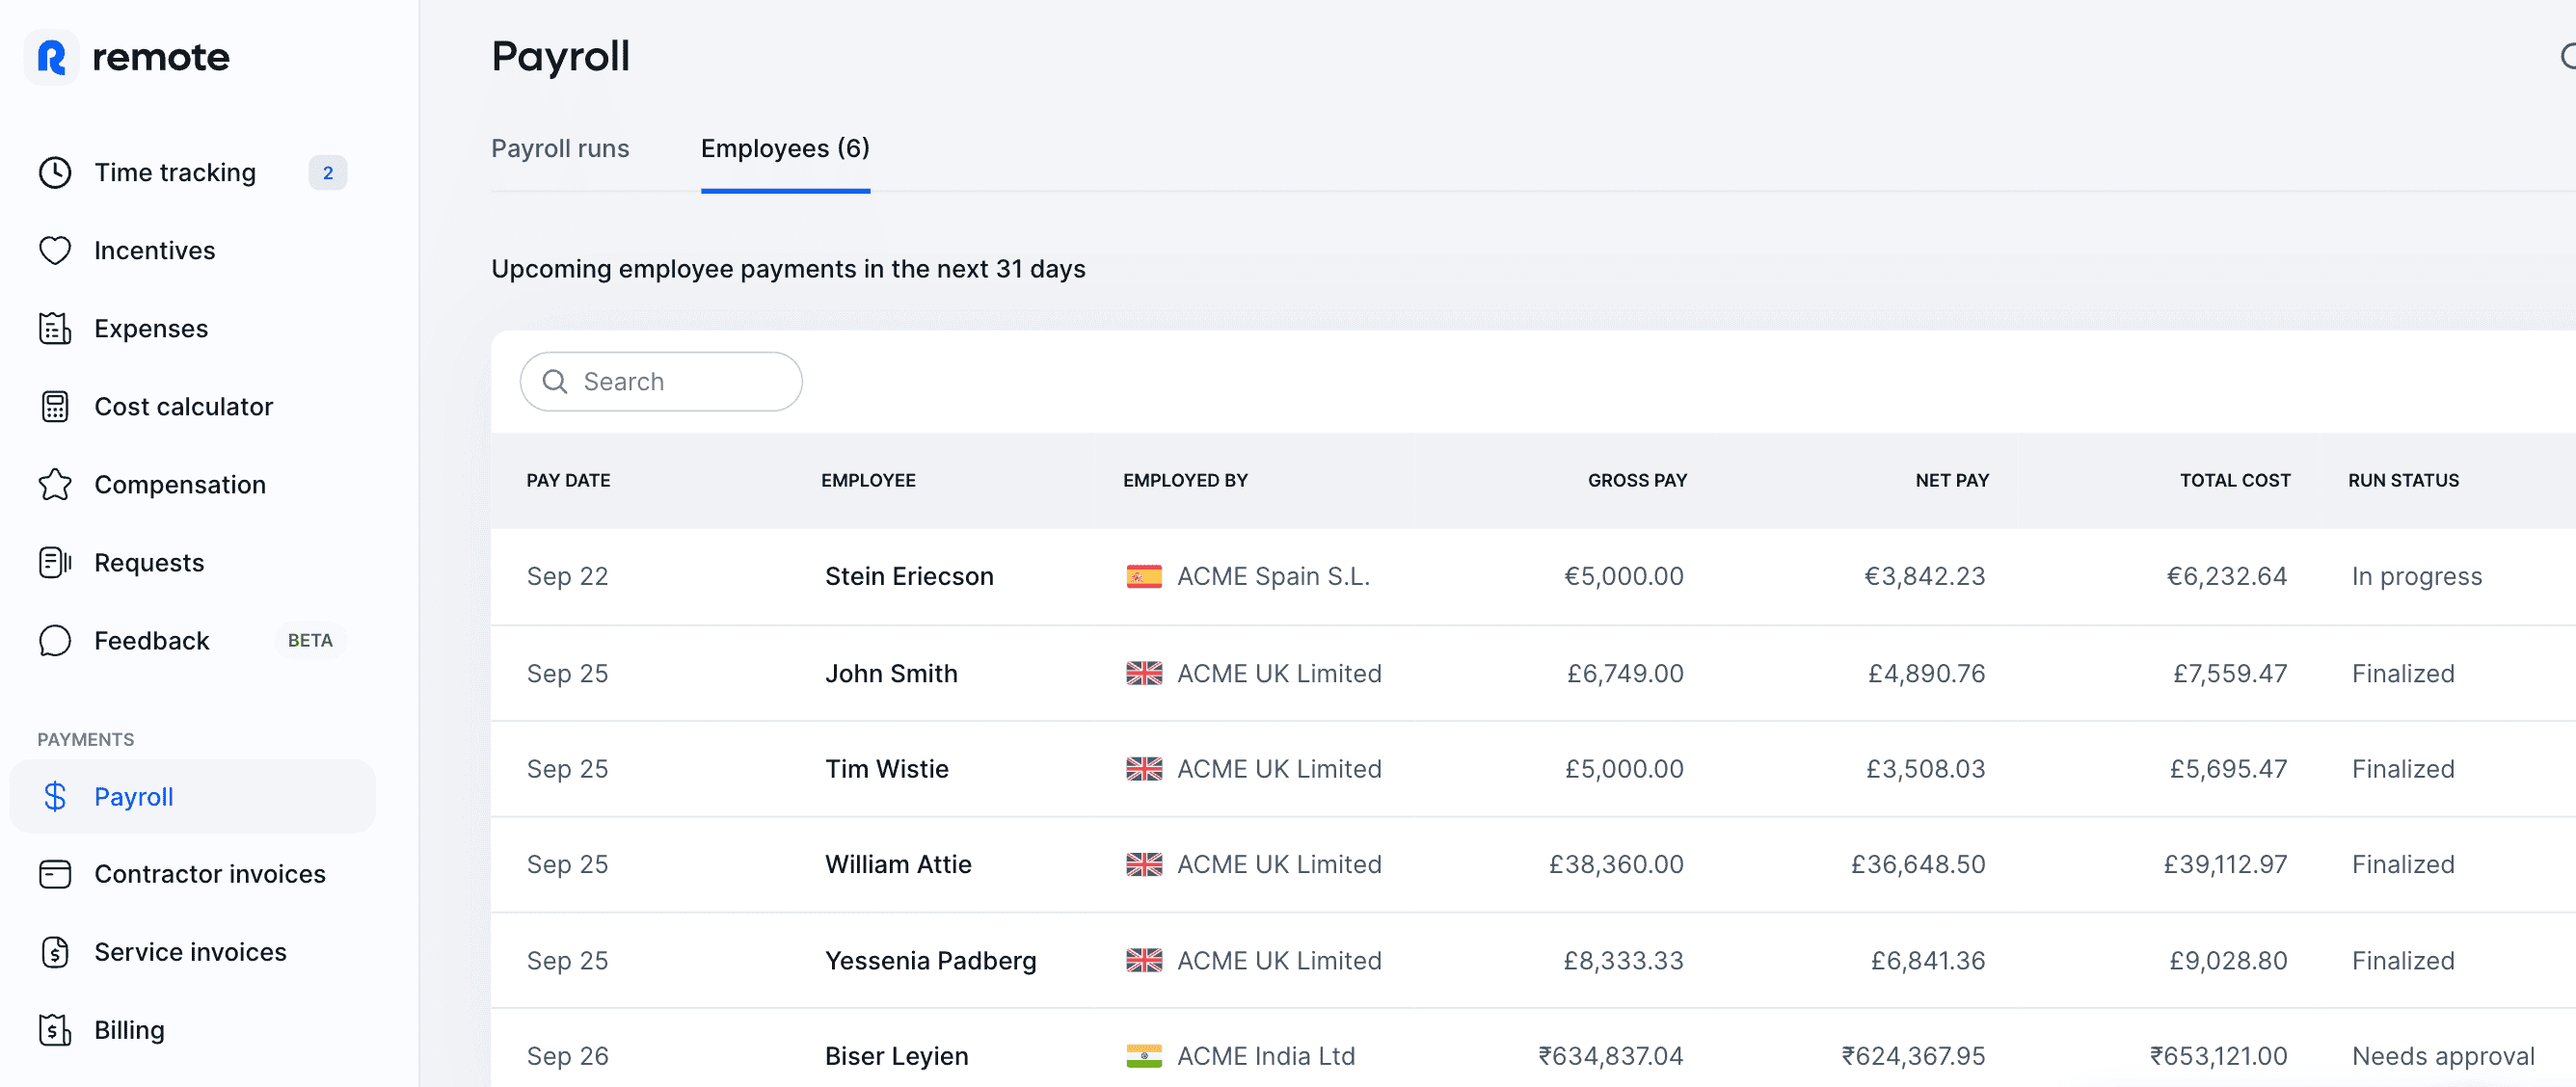The width and height of the screenshot is (2576, 1087).
Task: Click ACME India Ltd employer name
Action: click(1266, 1055)
